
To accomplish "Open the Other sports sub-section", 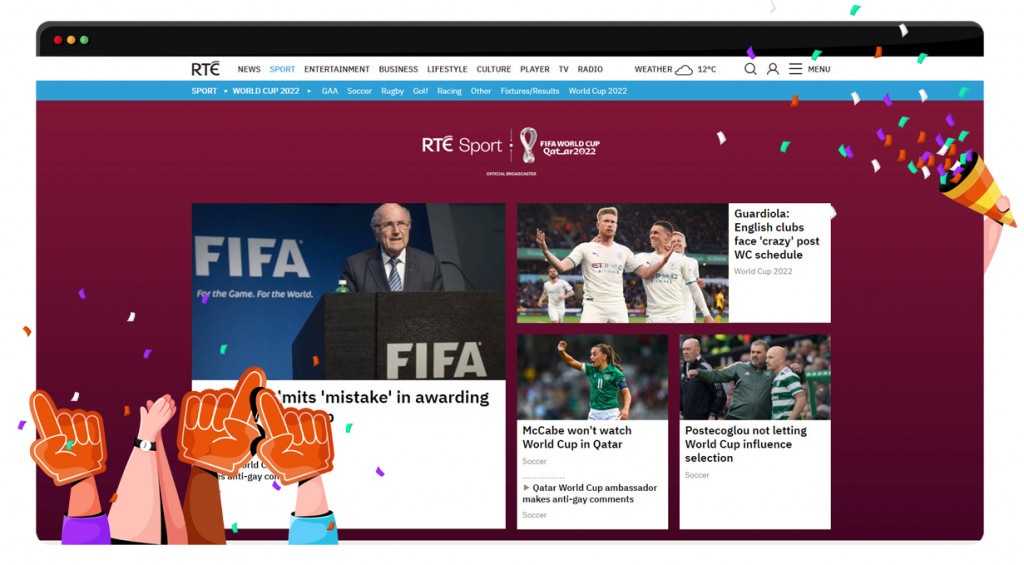I will (481, 91).
